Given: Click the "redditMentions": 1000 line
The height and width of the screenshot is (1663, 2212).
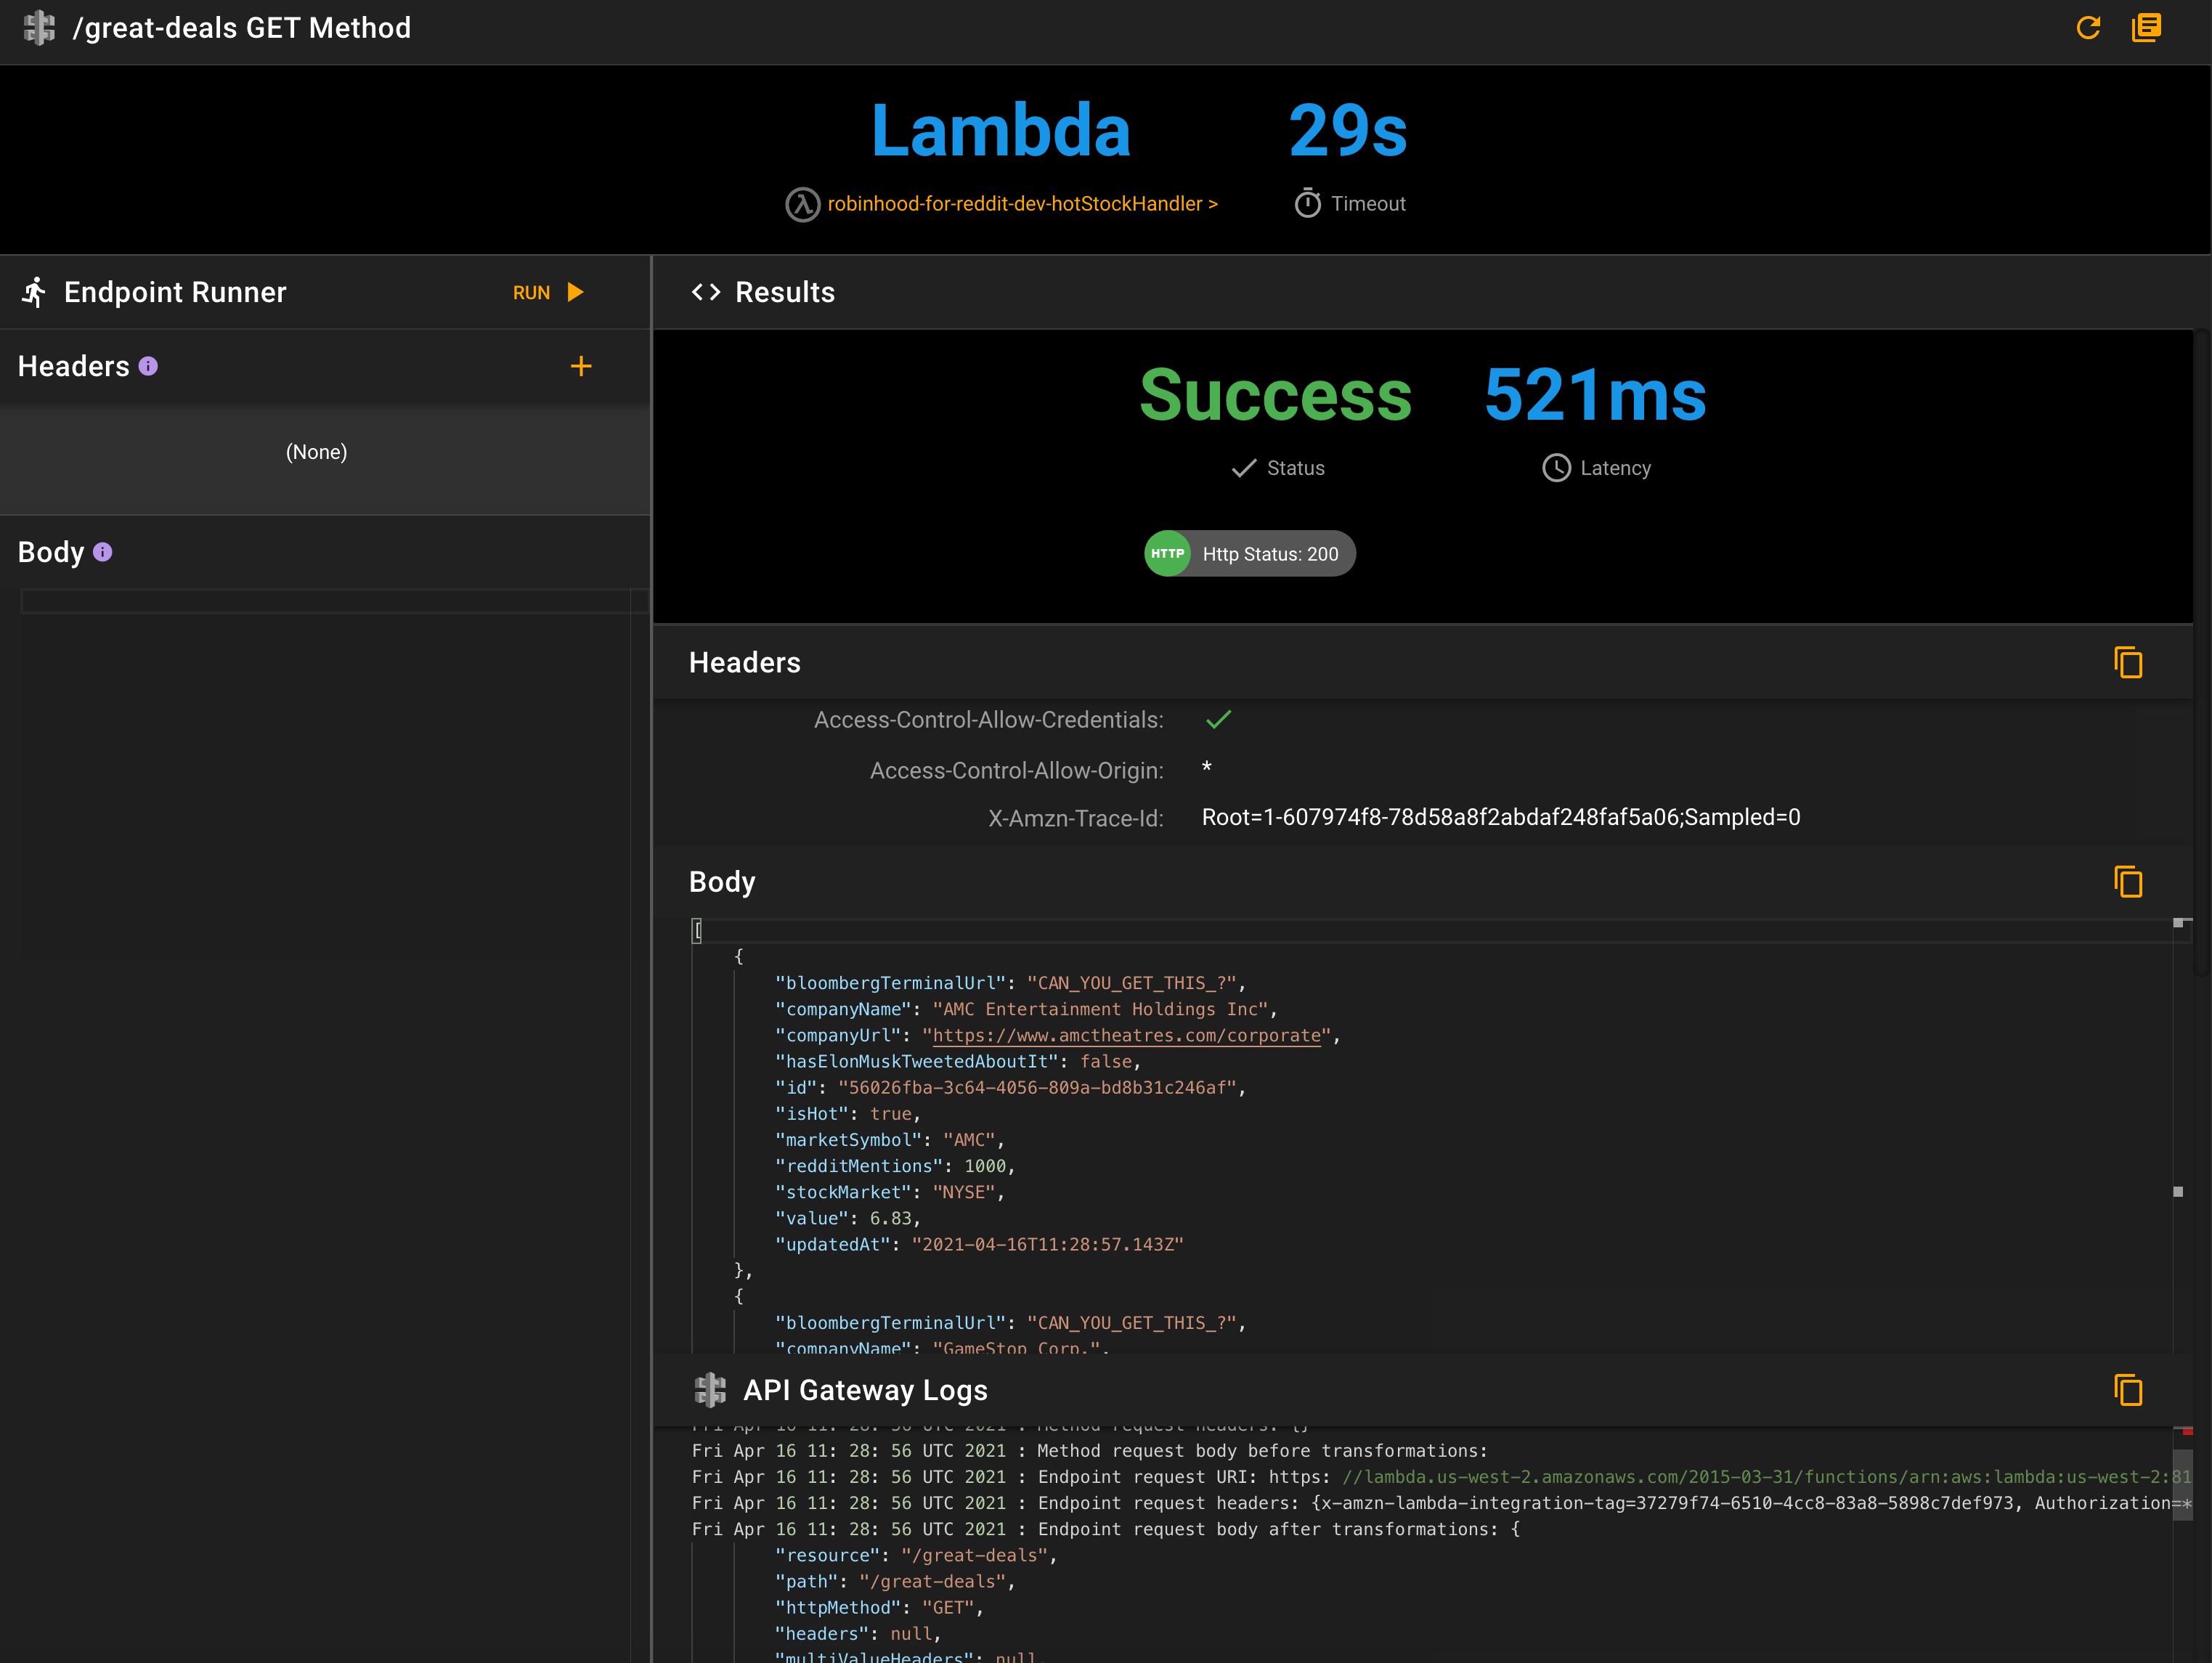Looking at the screenshot, I should [895, 1166].
